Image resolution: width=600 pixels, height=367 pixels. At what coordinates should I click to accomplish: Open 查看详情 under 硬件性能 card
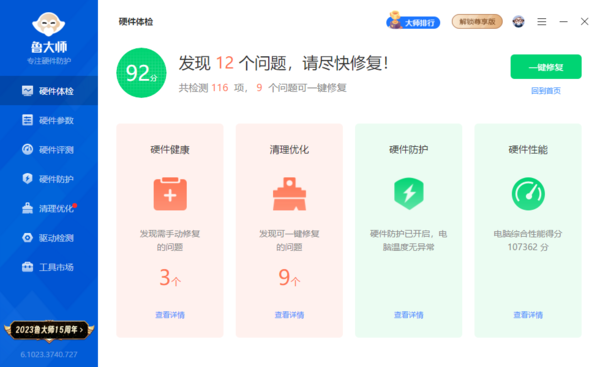pyautogui.click(x=528, y=315)
